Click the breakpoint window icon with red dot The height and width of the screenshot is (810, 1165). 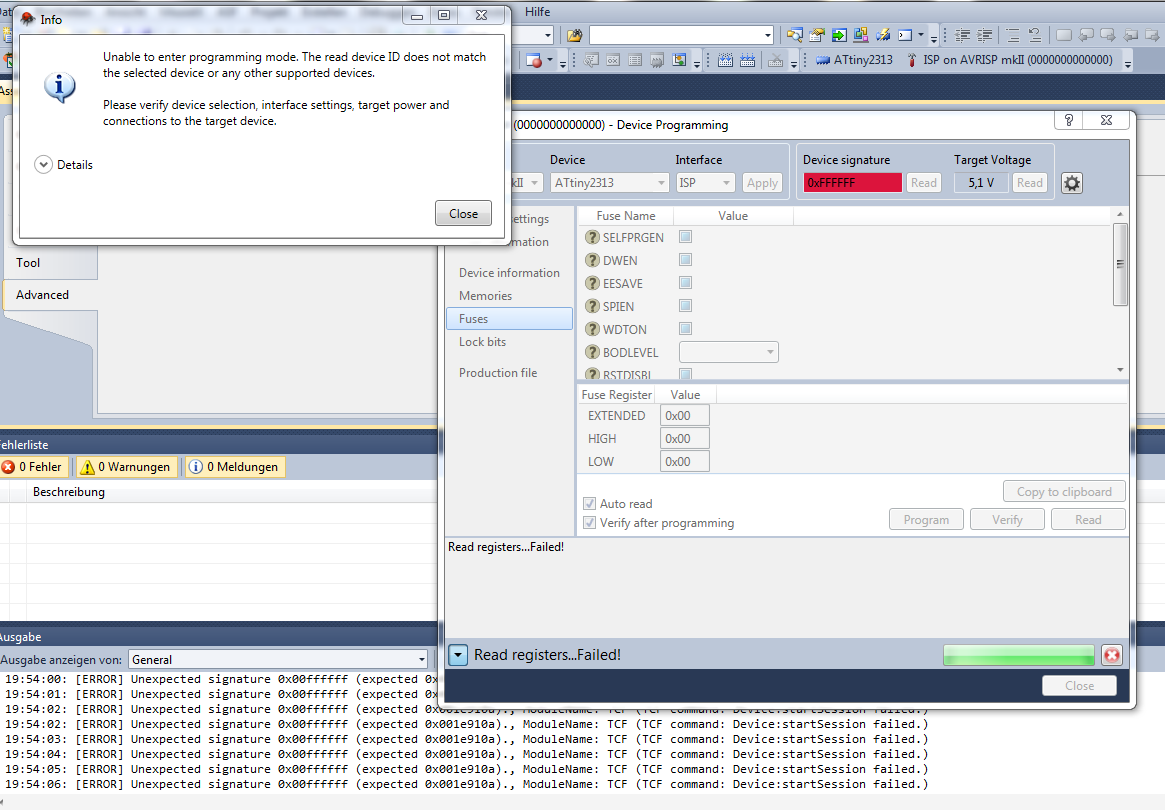[533, 60]
